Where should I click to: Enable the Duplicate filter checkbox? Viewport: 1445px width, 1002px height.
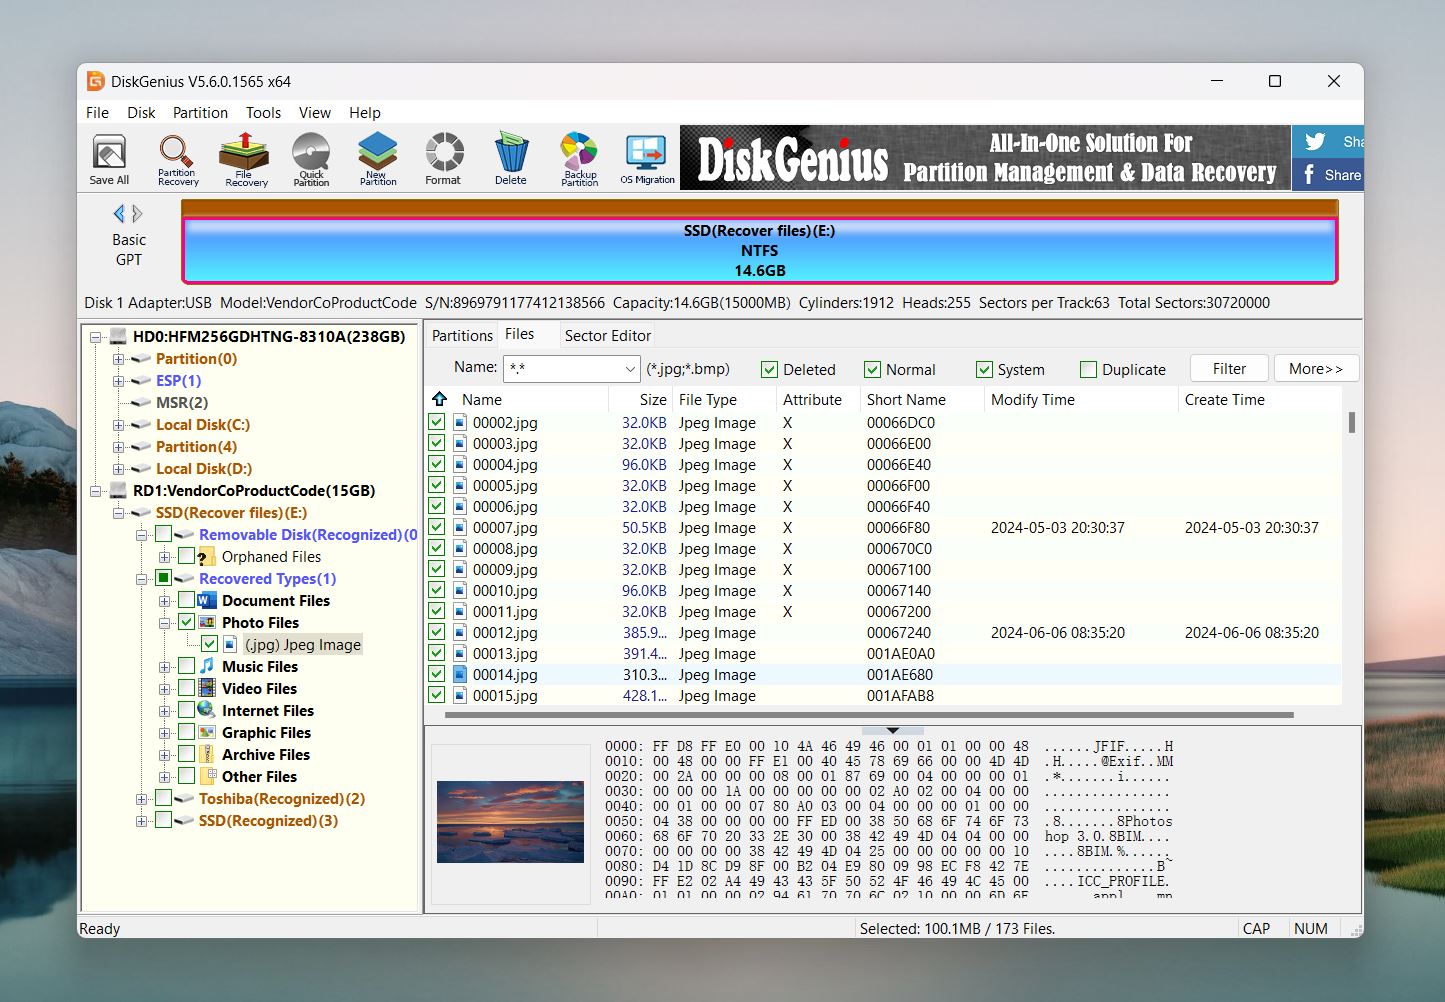click(1088, 369)
